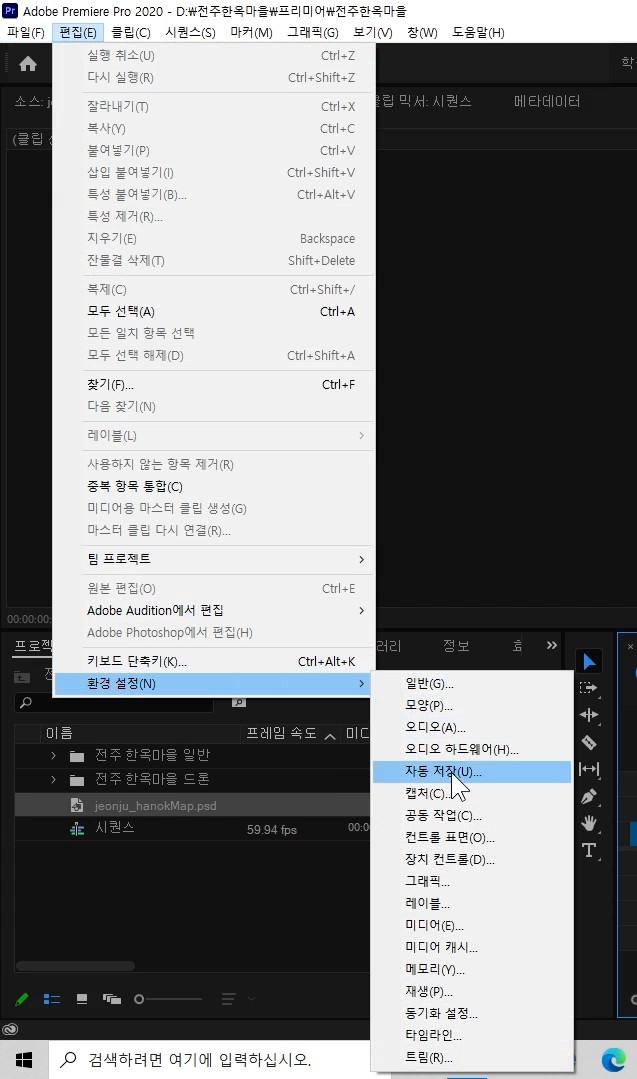This screenshot has width=637, height=1079.
Task: Open 일반(G)... preferences
Action: [472, 684]
